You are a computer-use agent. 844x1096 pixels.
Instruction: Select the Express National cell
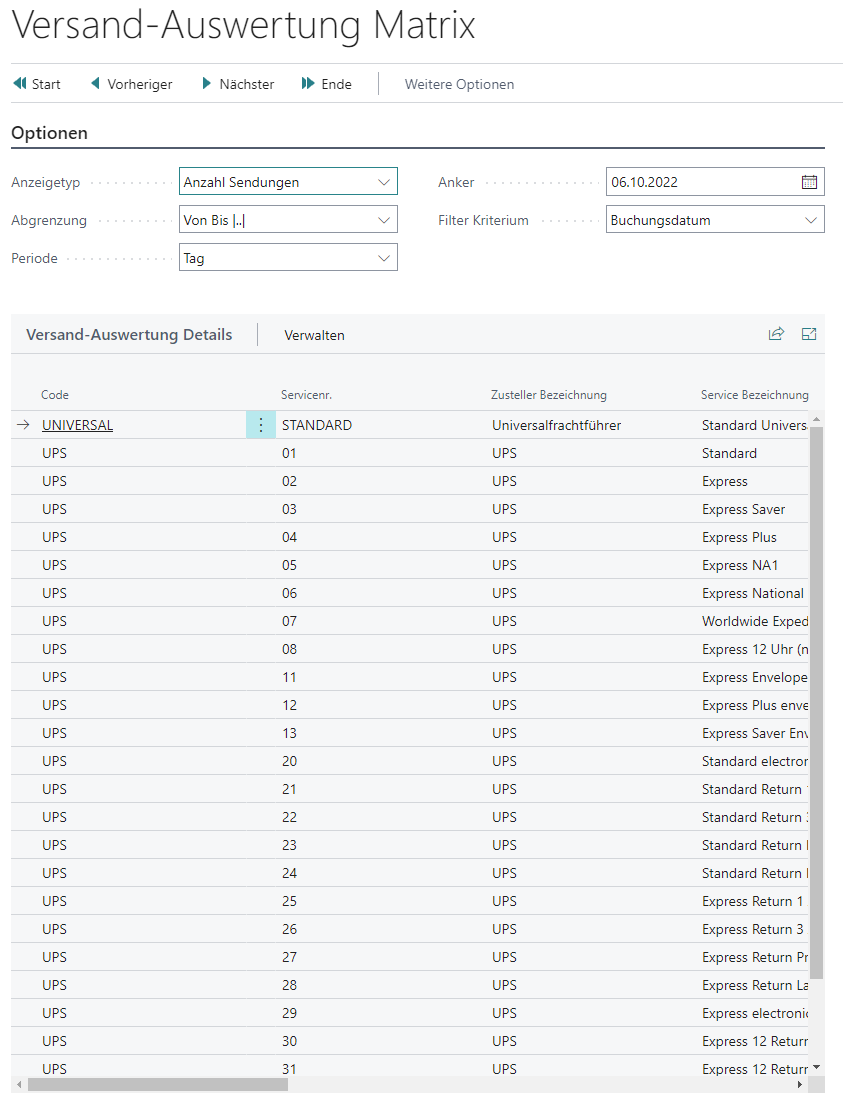pos(753,593)
